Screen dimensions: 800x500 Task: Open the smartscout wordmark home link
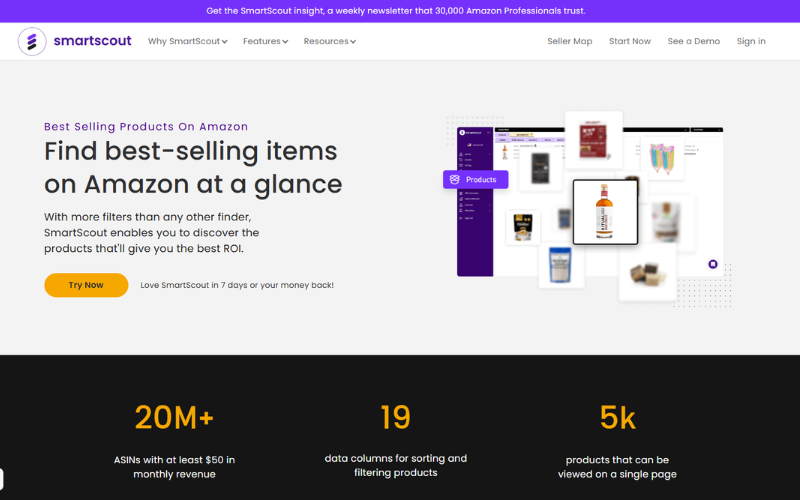click(x=92, y=41)
